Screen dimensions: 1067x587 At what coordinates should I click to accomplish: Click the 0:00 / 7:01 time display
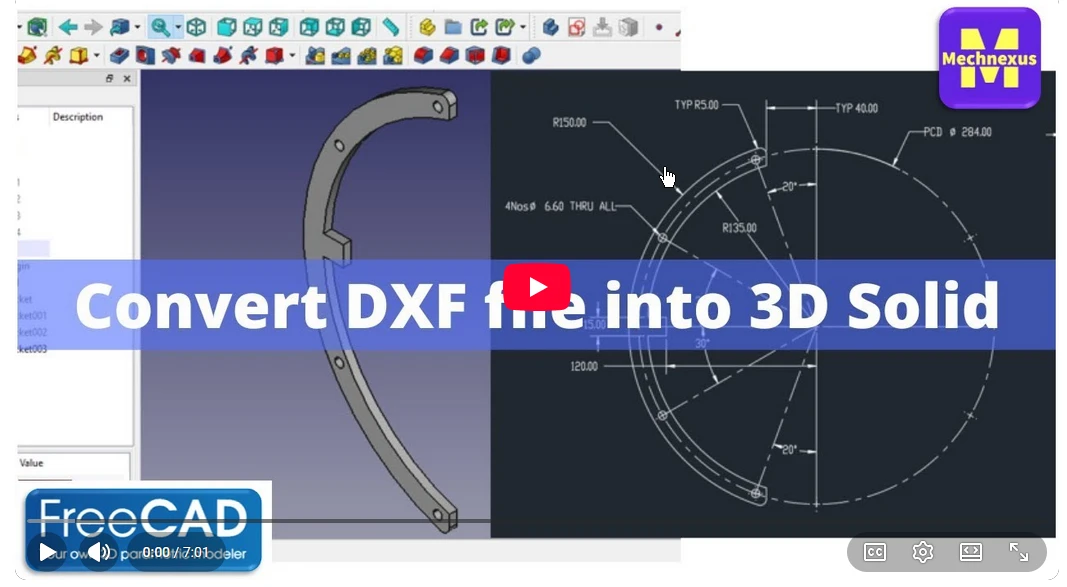176,552
